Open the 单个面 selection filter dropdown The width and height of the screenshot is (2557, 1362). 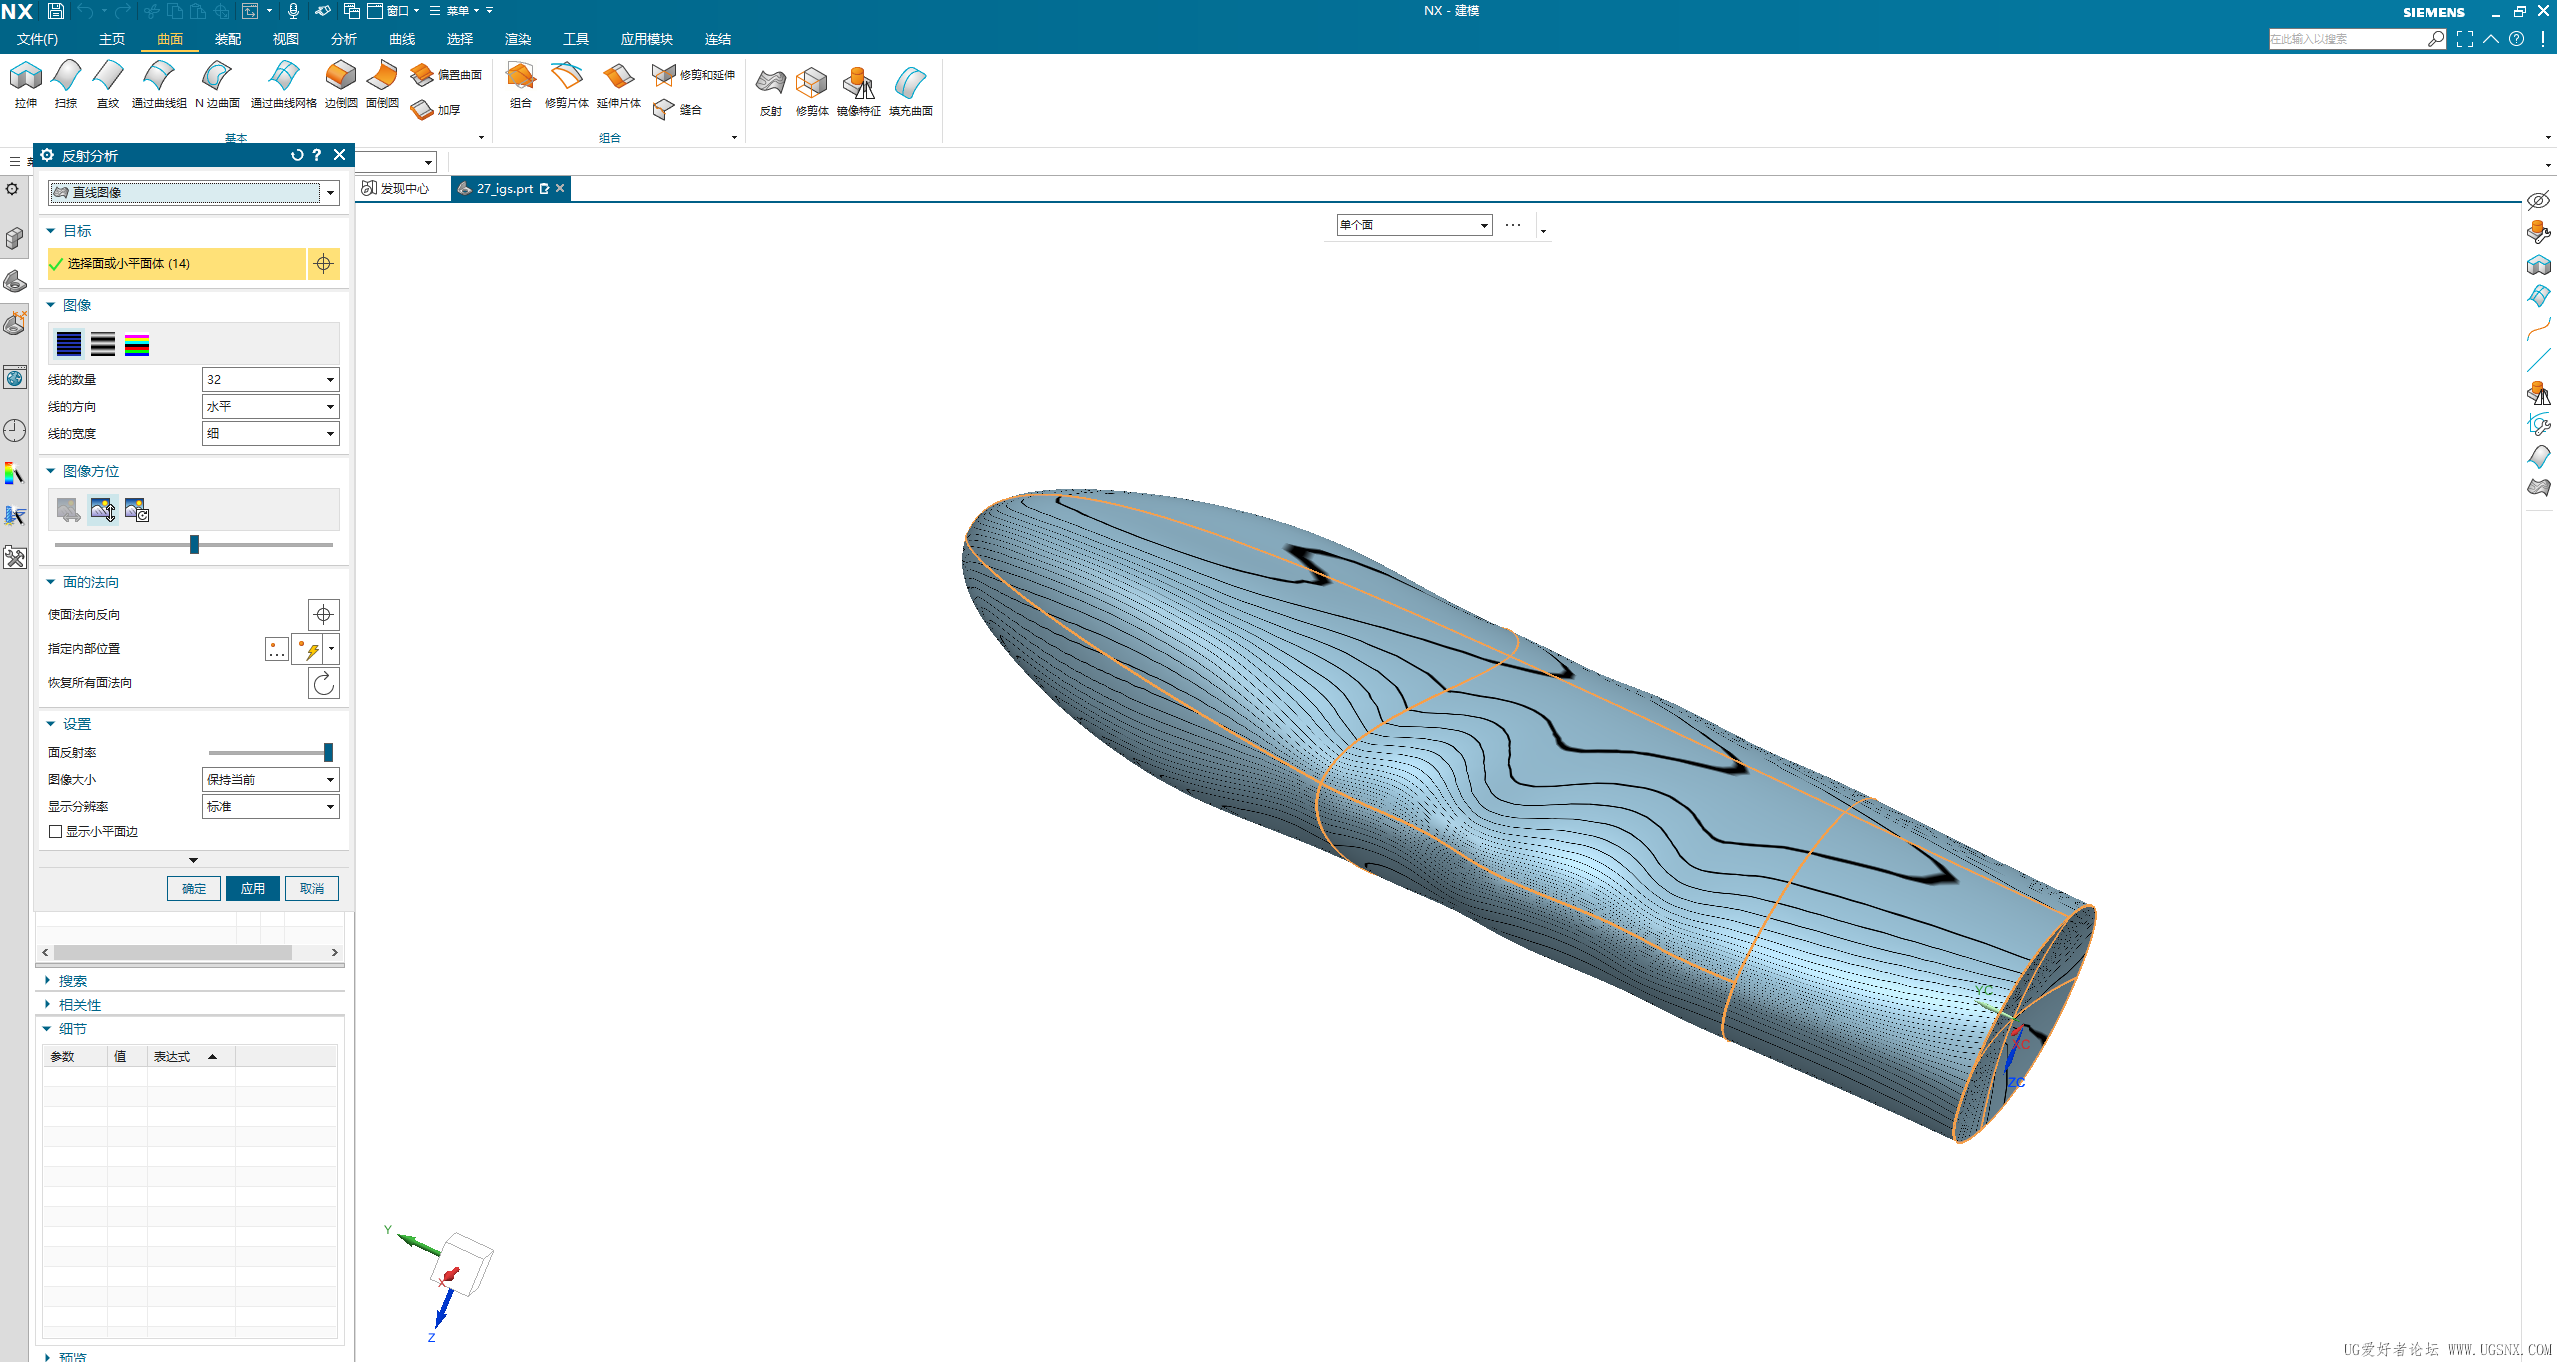(1414, 225)
